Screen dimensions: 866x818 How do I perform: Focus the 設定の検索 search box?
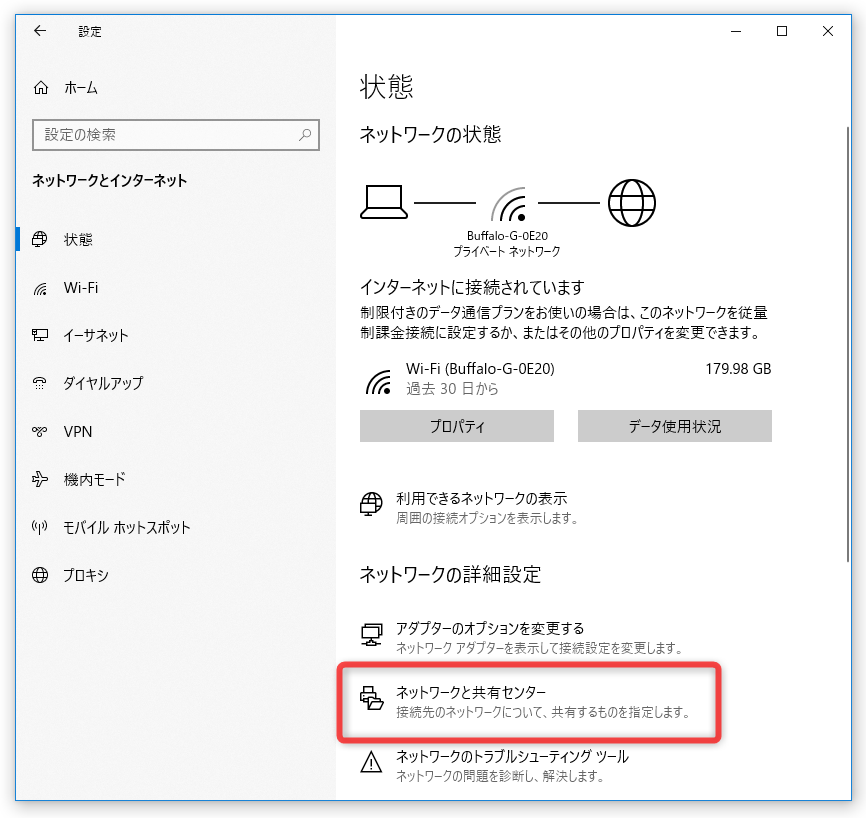(176, 135)
